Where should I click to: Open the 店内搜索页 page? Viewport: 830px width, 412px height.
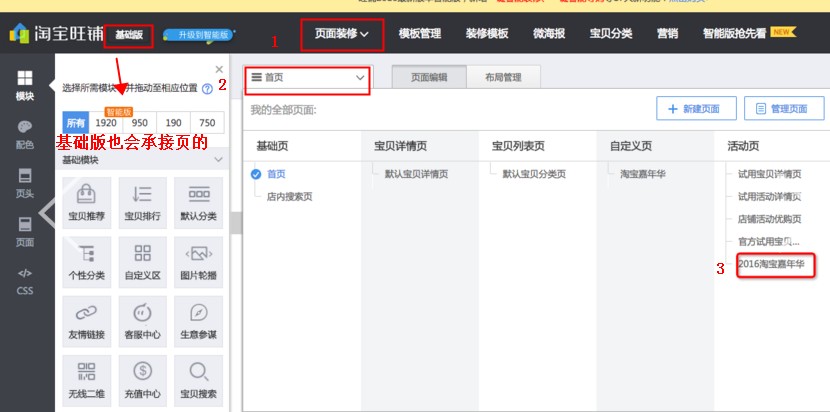pos(290,197)
